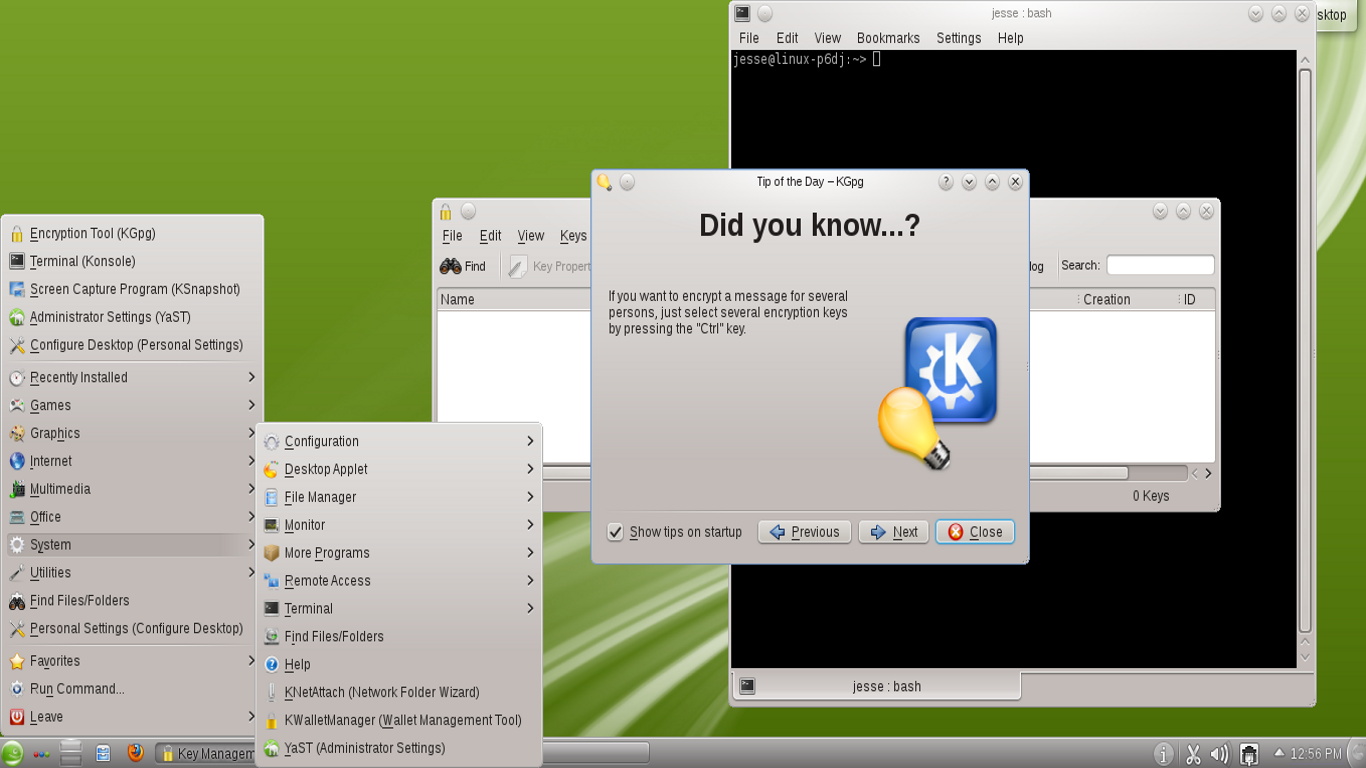Screen dimensions: 1366x768
Task: Open the Keys menu in KGpg window
Action: click(573, 236)
